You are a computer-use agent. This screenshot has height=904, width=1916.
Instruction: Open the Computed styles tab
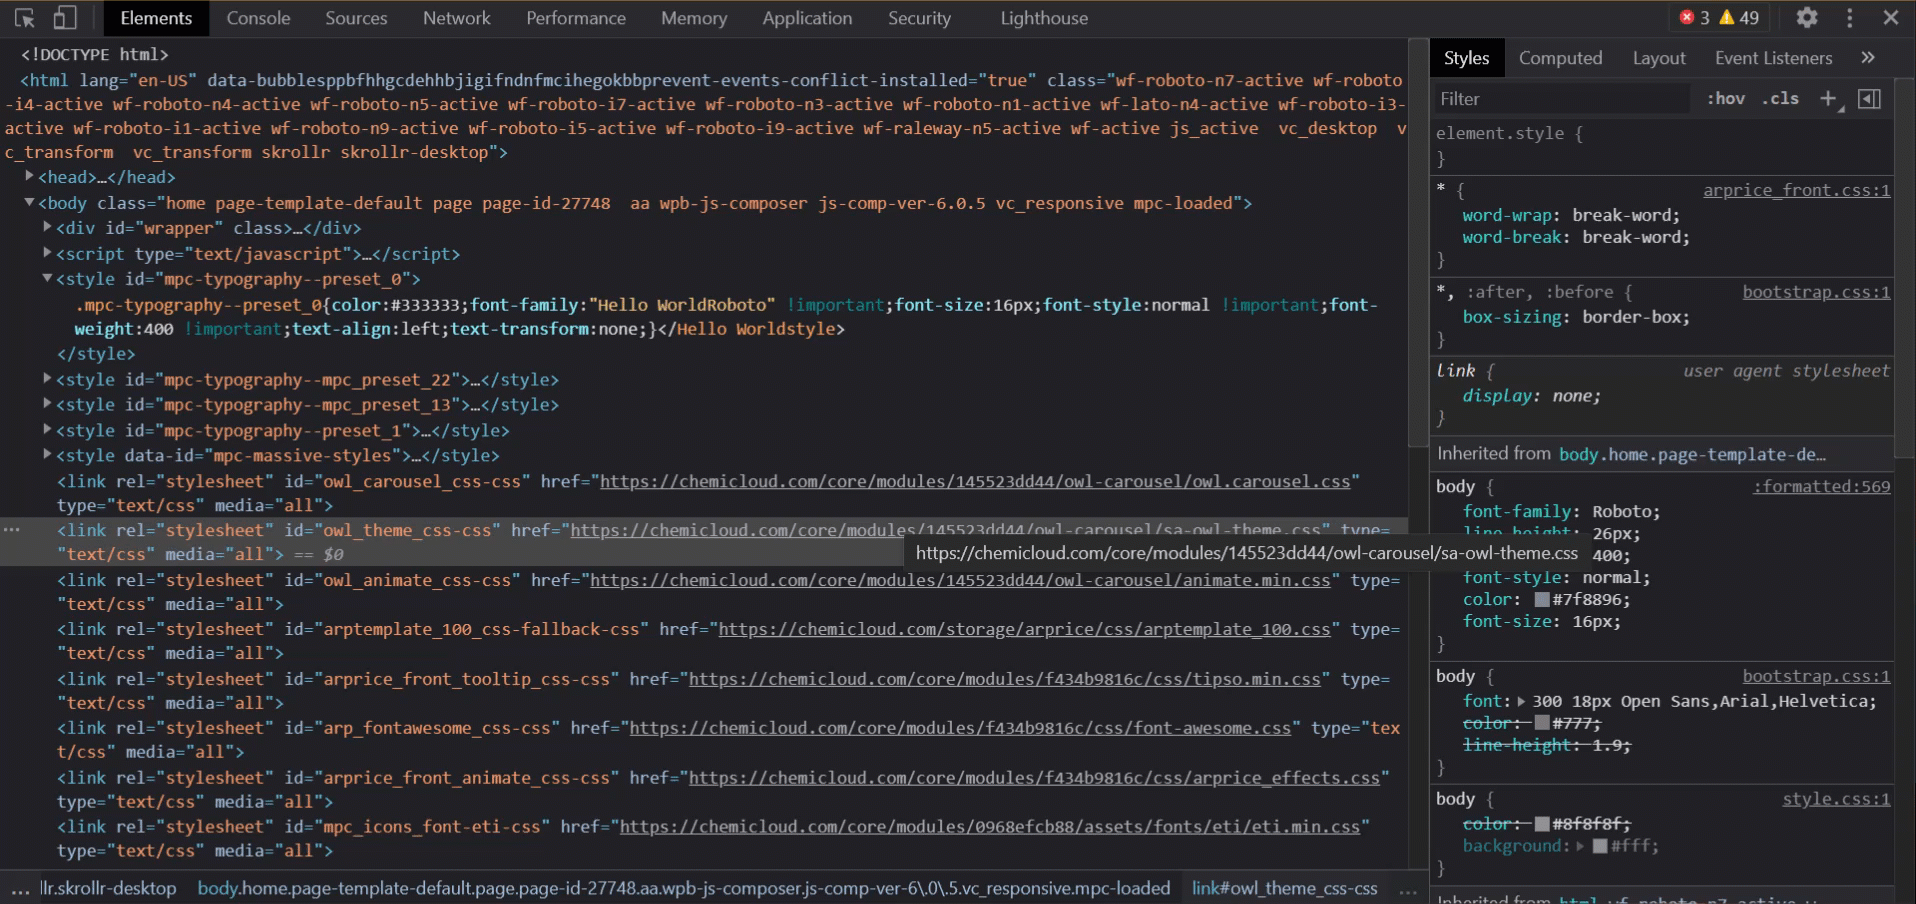pyautogui.click(x=1560, y=58)
